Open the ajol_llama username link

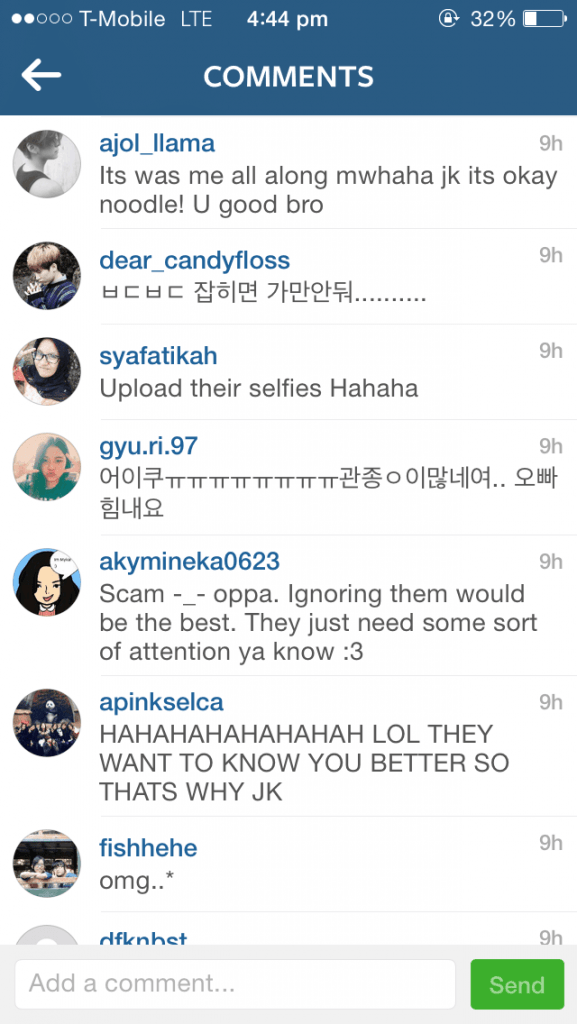click(x=157, y=143)
